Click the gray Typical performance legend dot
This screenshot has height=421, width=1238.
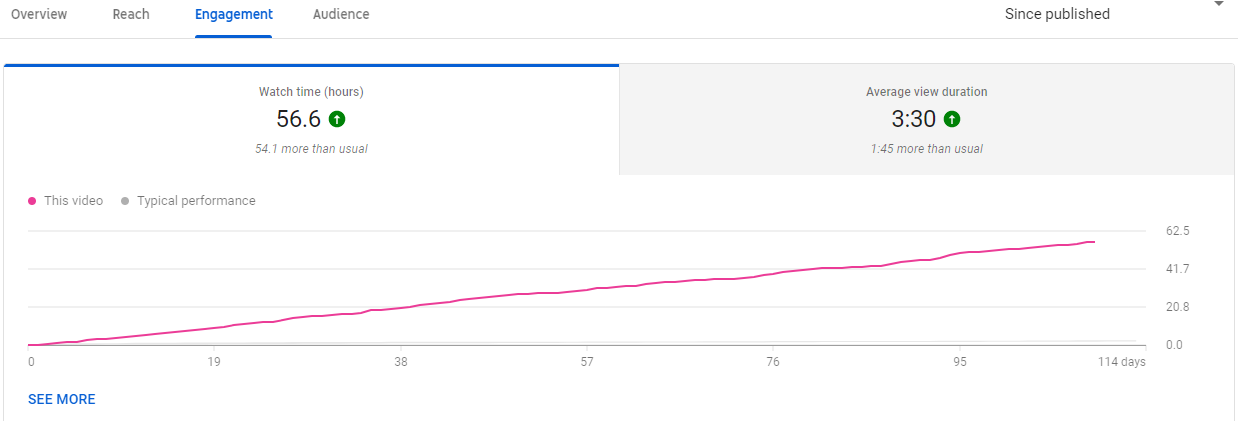(125, 201)
